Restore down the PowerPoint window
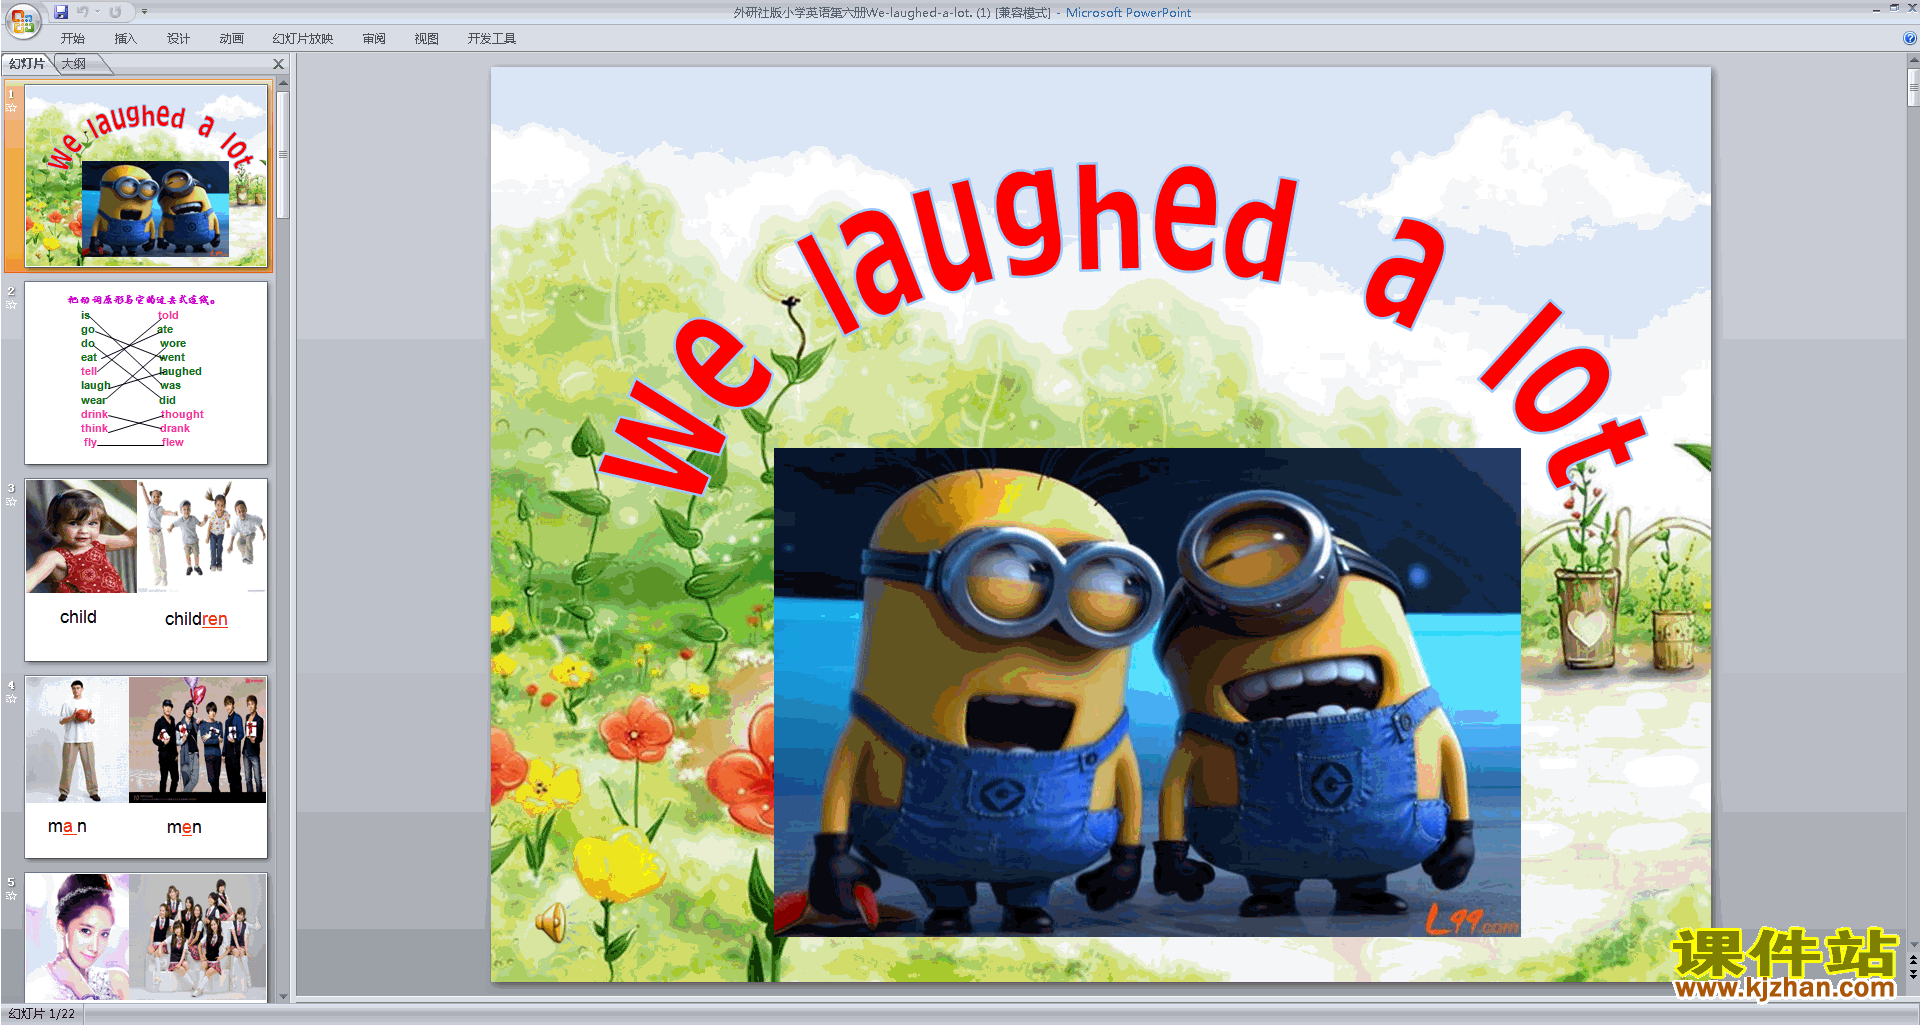 tap(1894, 8)
